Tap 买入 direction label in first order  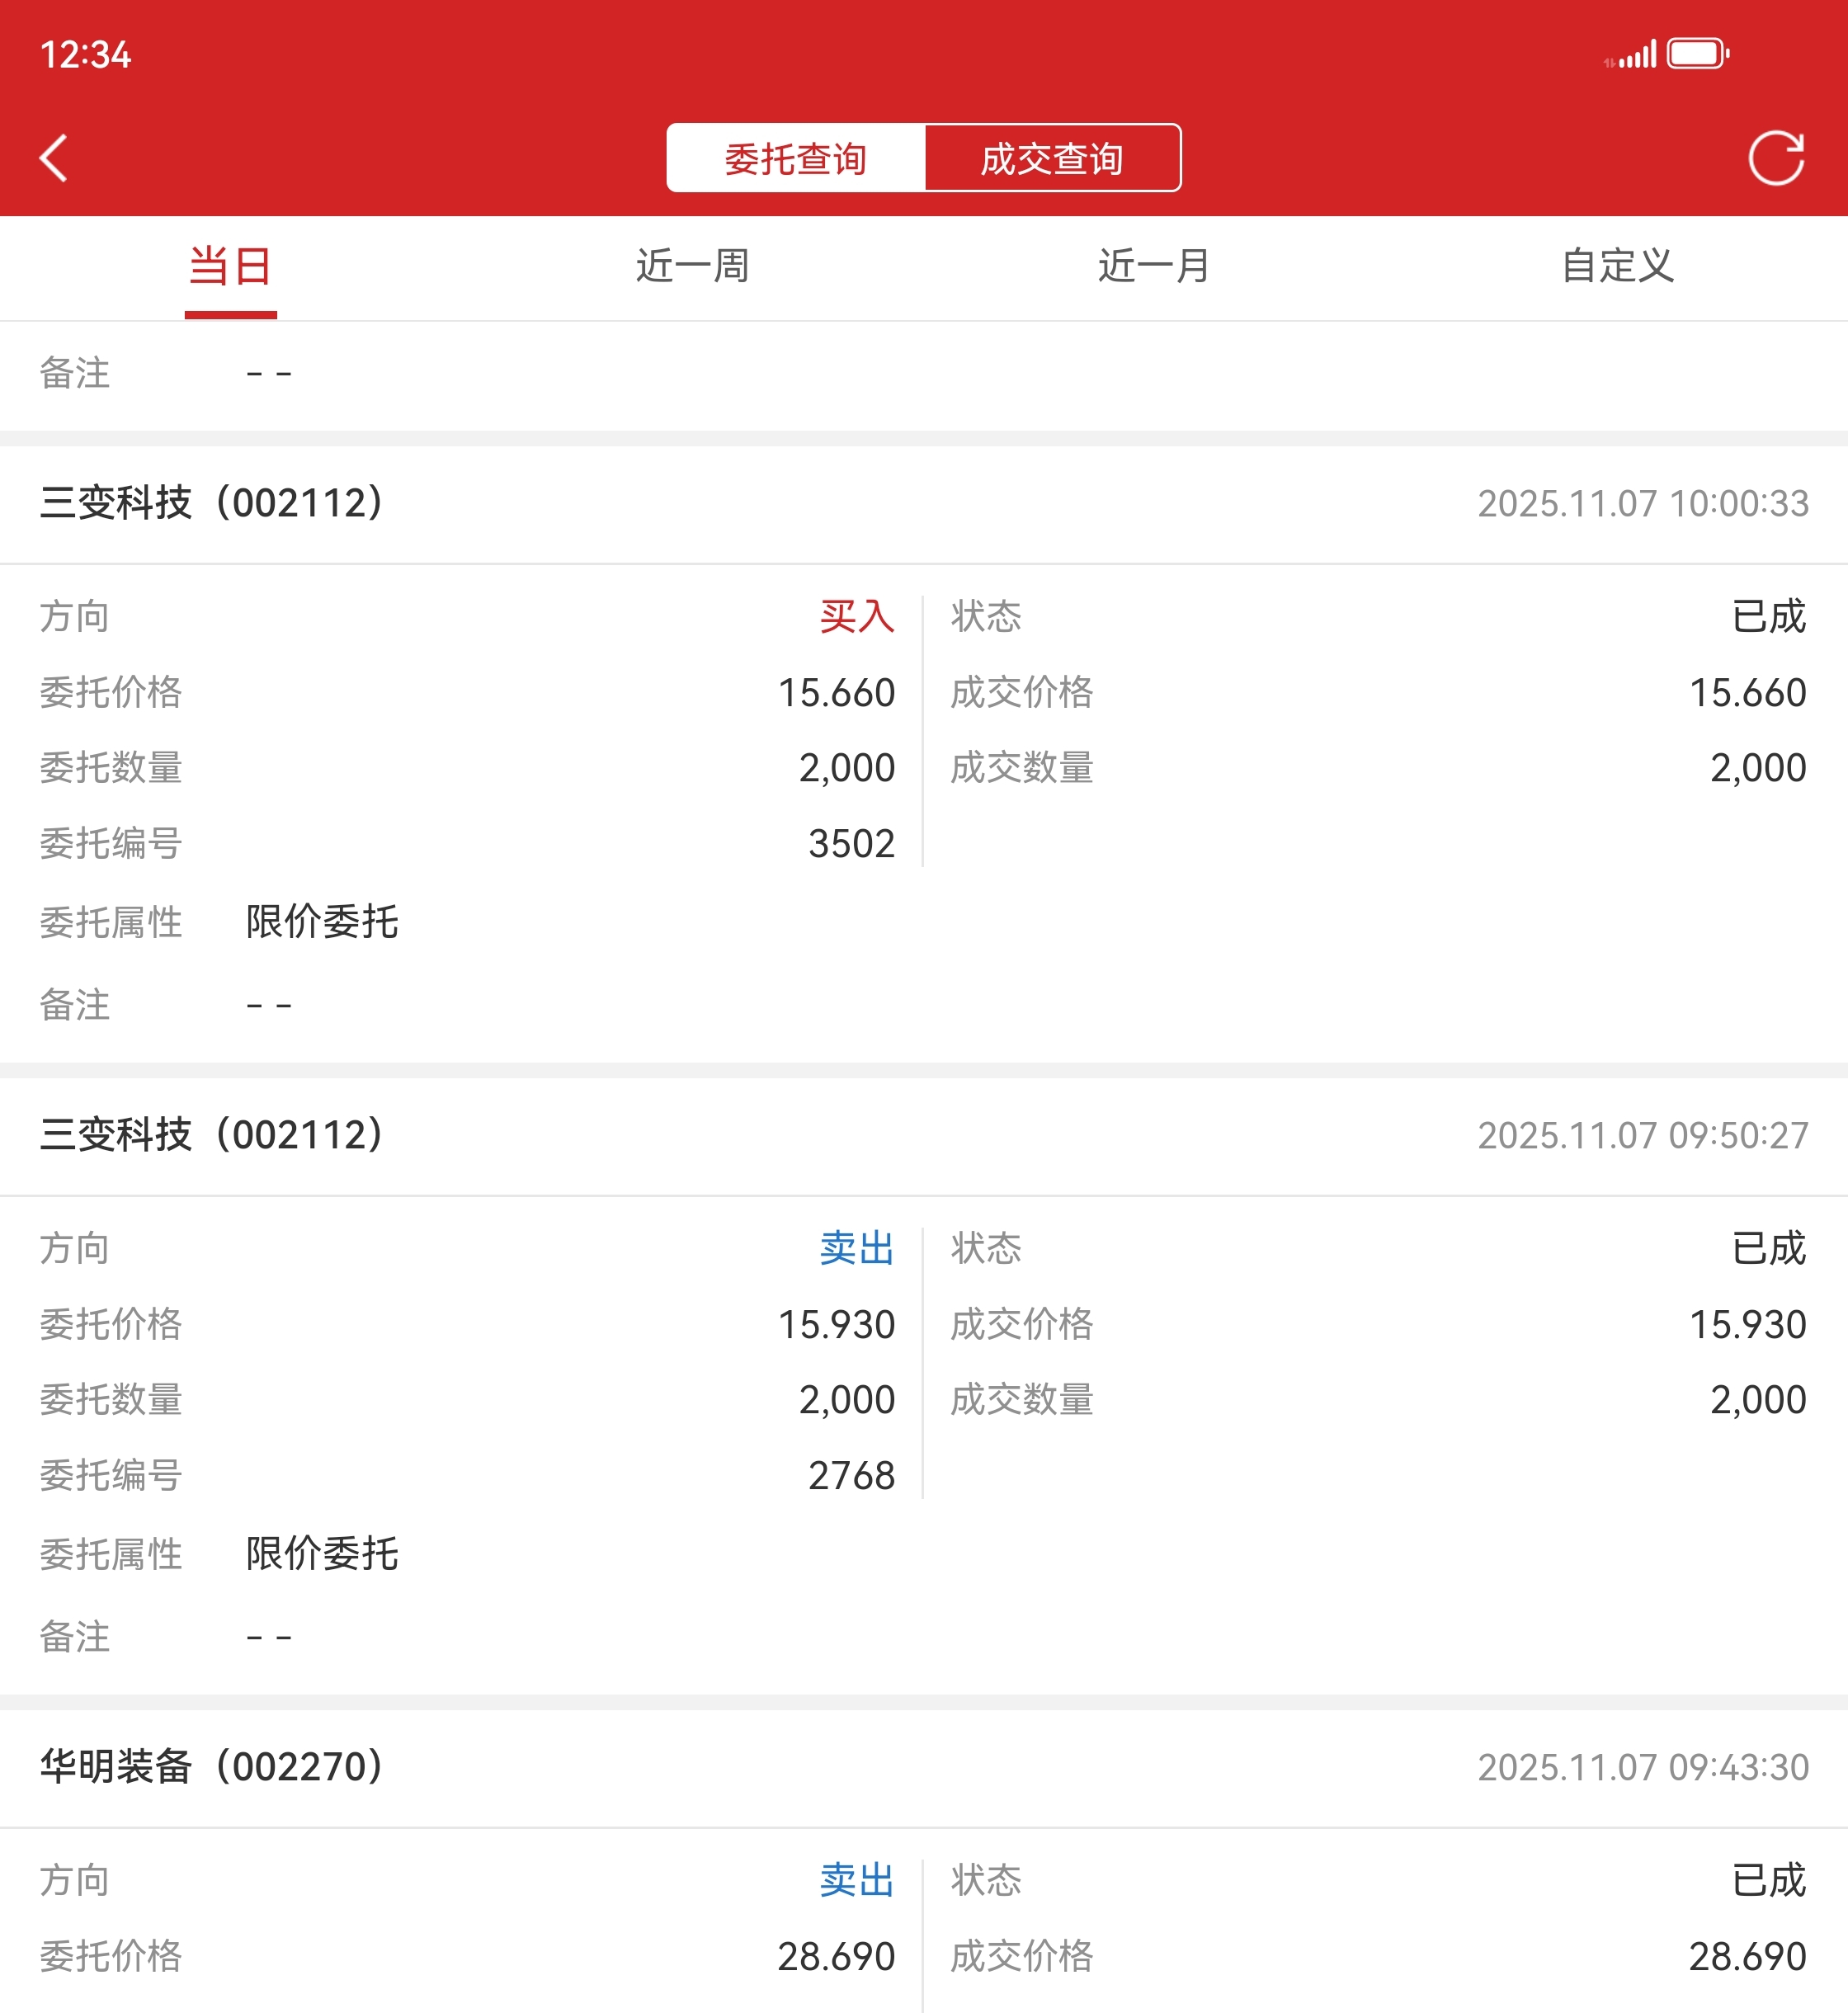pyautogui.click(x=856, y=616)
